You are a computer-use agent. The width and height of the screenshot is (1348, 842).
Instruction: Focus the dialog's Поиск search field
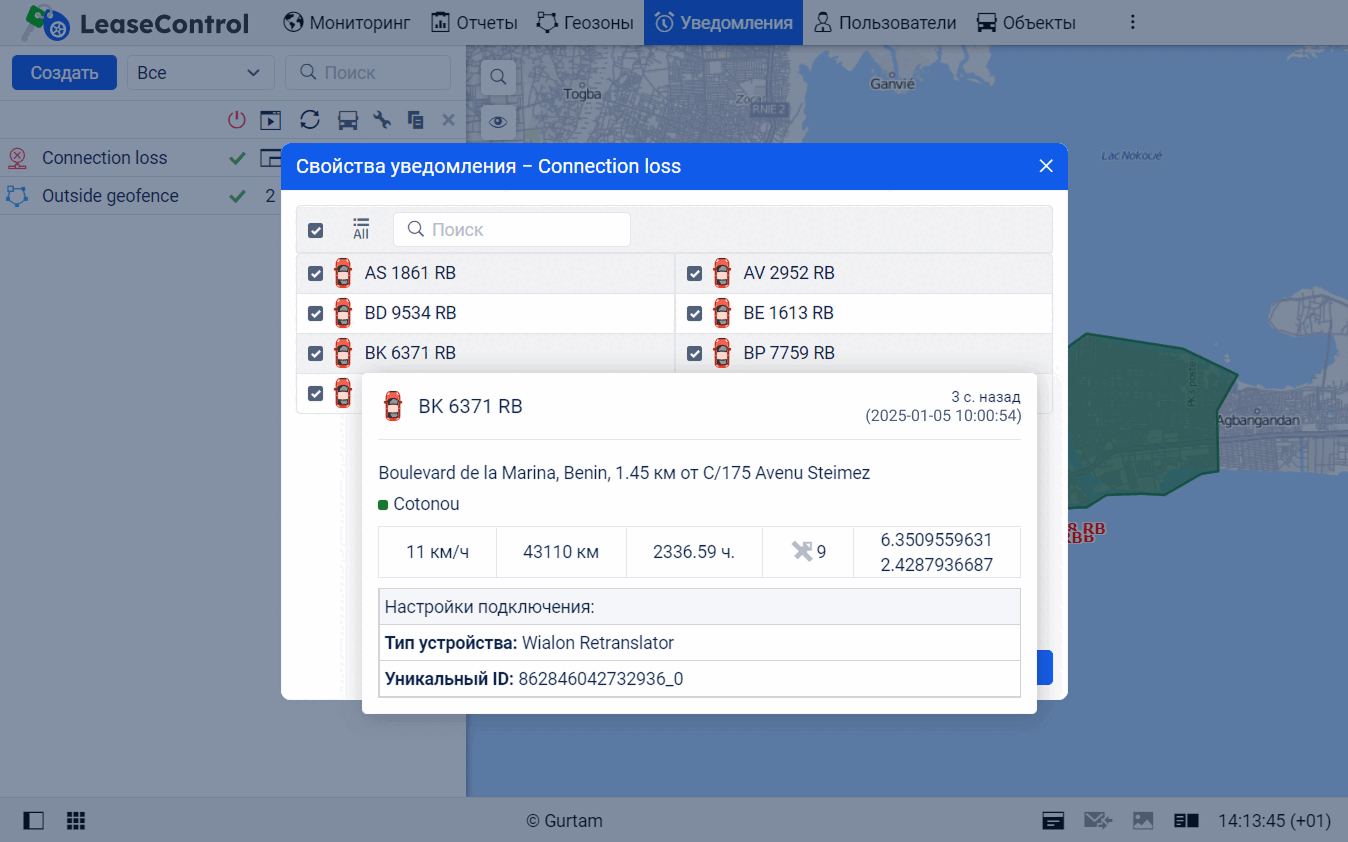pyautogui.click(x=512, y=229)
